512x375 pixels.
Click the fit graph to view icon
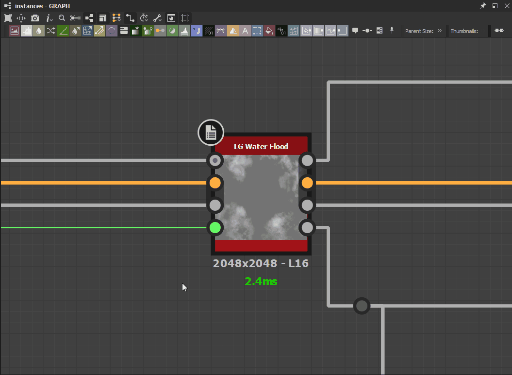point(8,18)
